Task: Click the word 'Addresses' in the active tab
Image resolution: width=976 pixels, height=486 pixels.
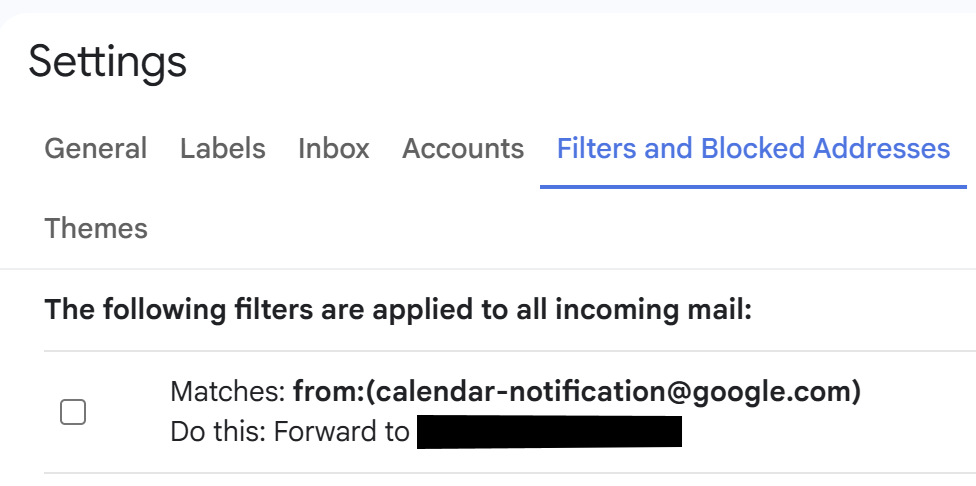Action: click(x=882, y=149)
